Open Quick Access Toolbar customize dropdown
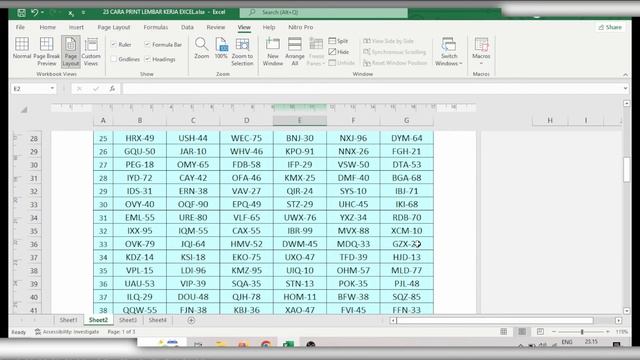Screen dimensions: 640x360 (83, 13)
